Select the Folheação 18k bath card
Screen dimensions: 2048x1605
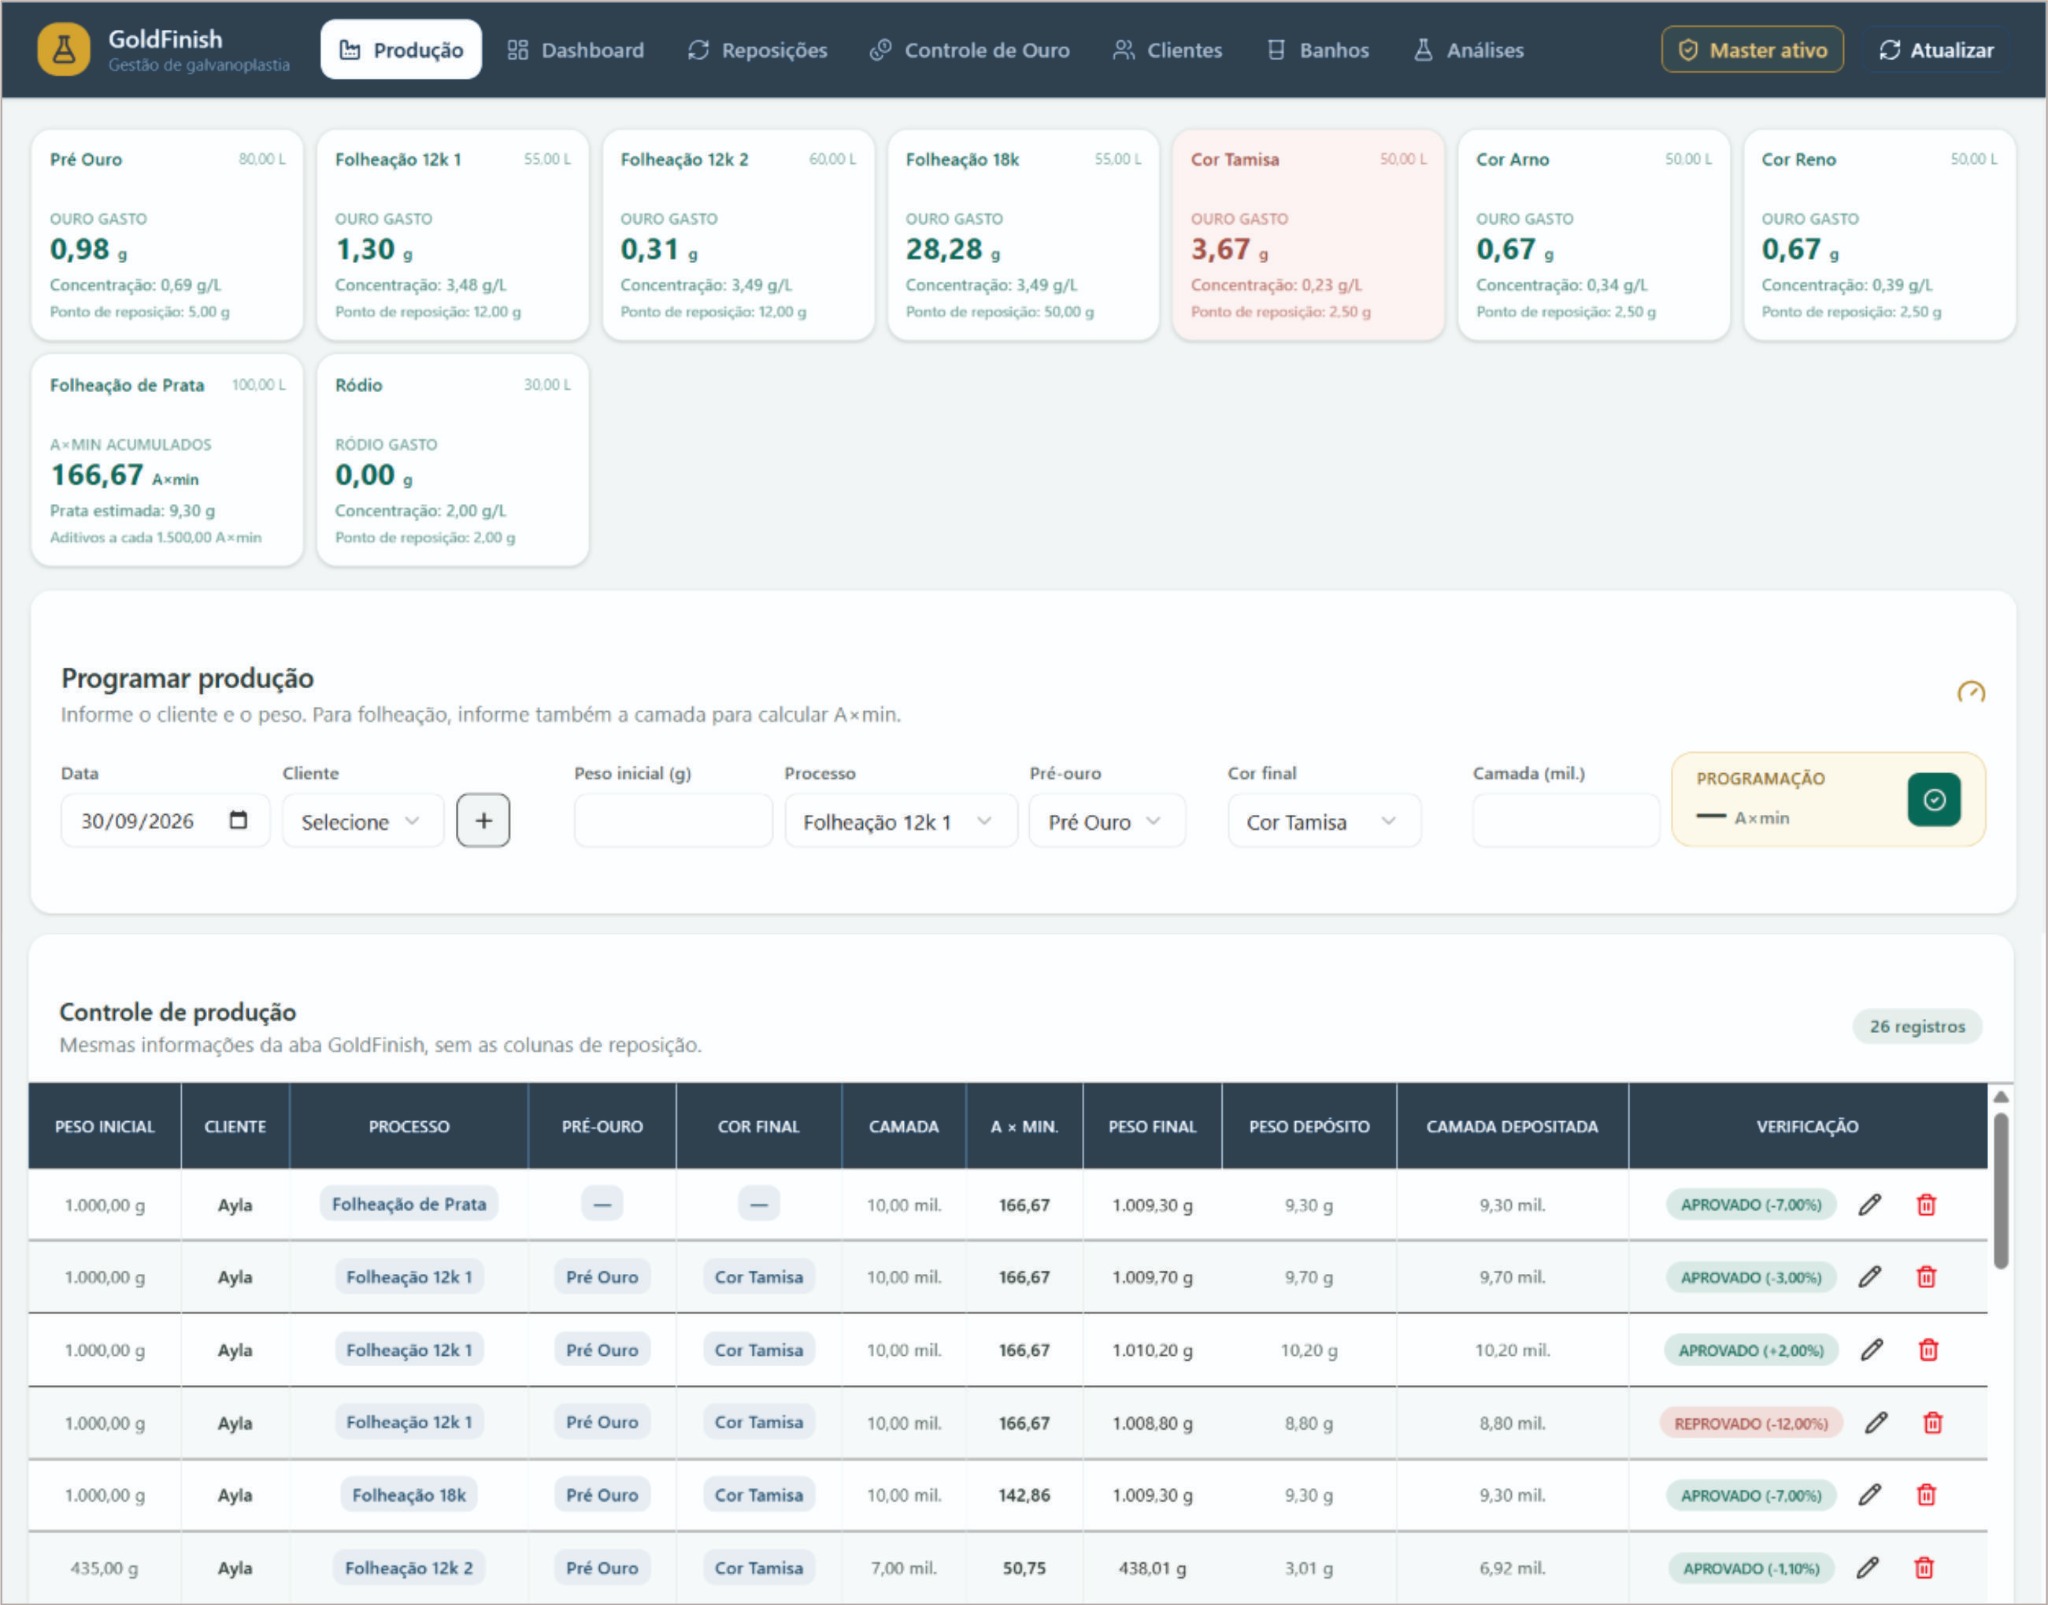[1023, 235]
